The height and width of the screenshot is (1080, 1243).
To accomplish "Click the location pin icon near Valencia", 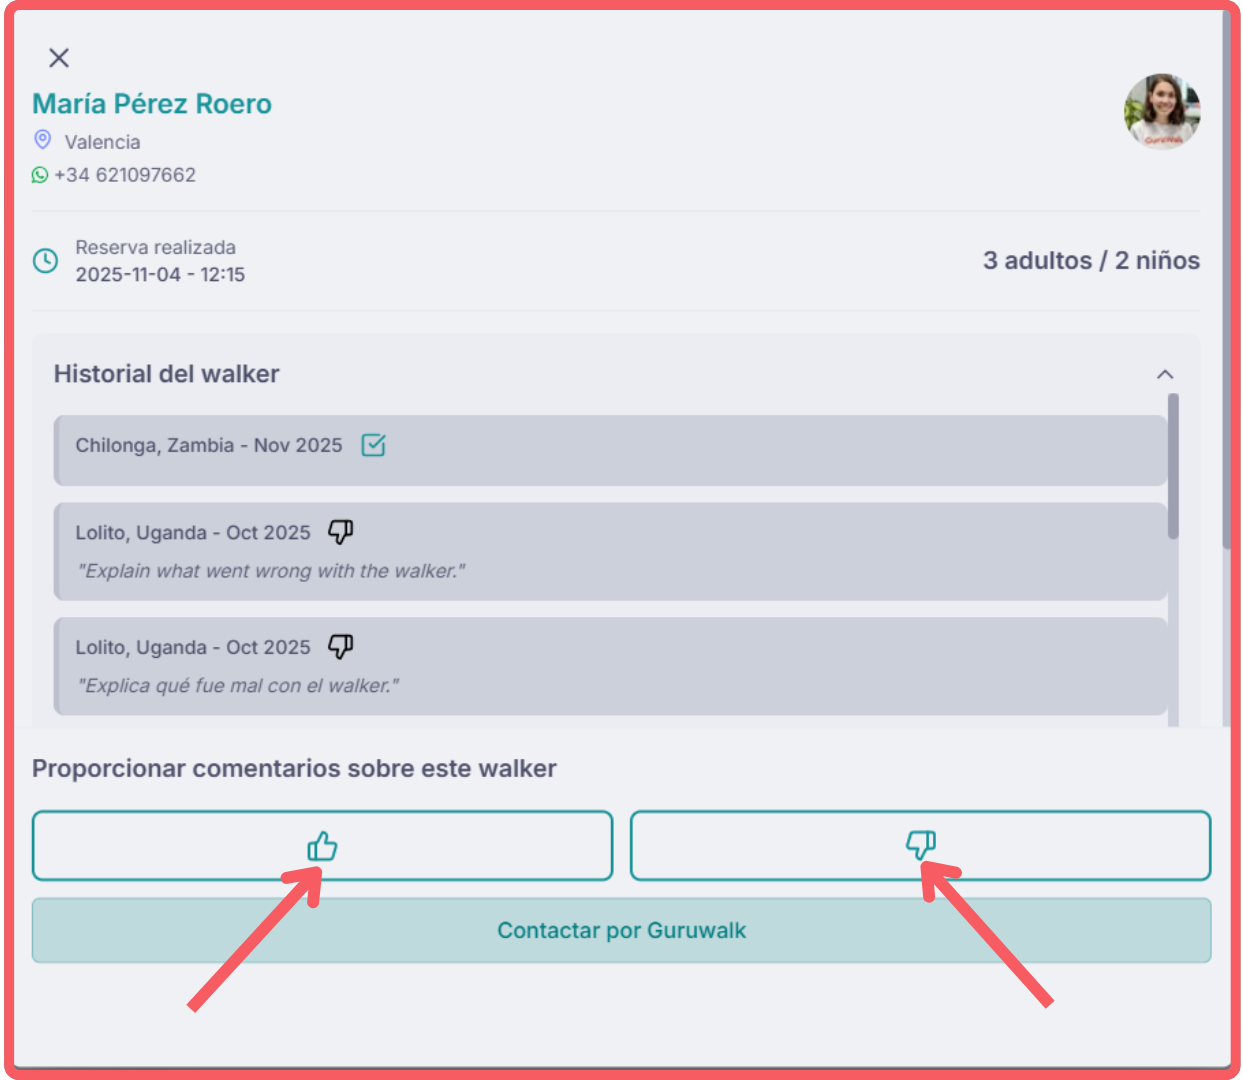I will click(x=43, y=140).
